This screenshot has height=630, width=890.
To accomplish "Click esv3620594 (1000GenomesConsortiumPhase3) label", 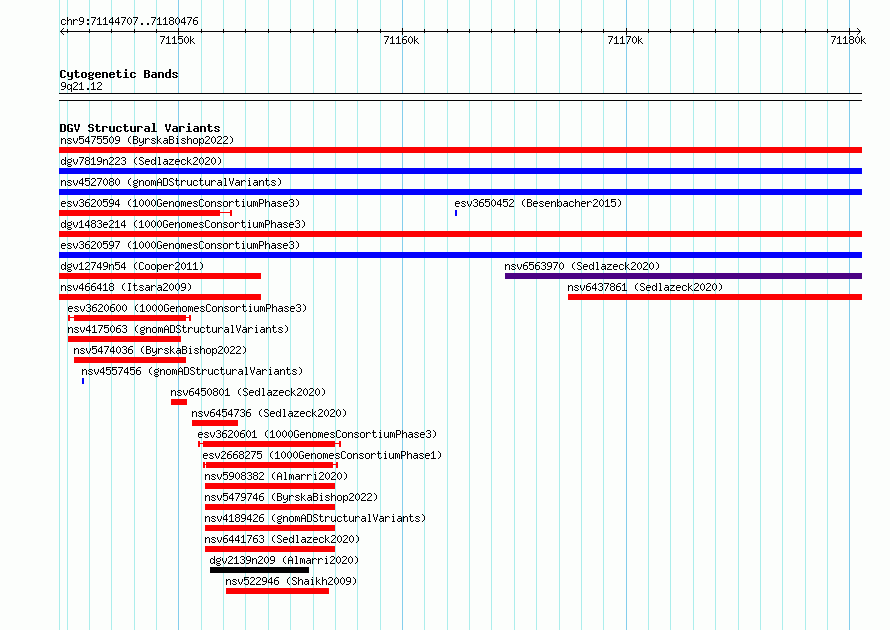I will pyautogui.click(x=180, y=203).
